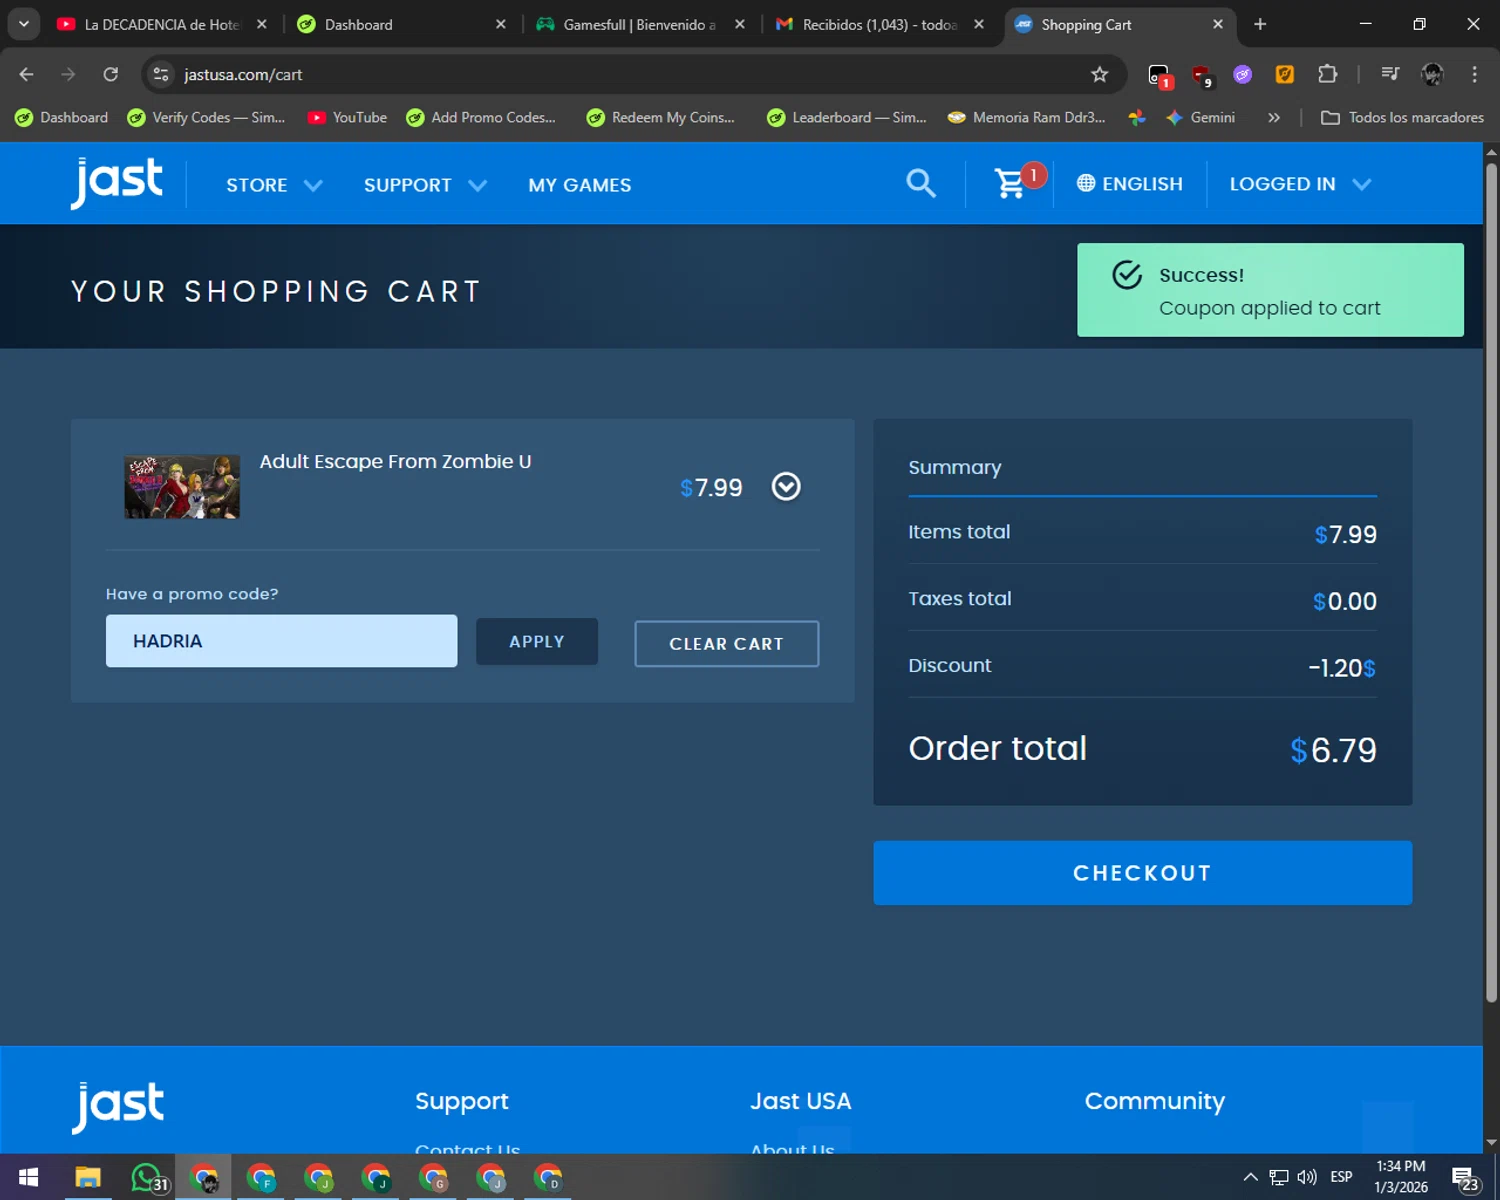Click the CLEAR CART button
Viewport: 1500px width, 1200px height.
(x=726, y=644)
